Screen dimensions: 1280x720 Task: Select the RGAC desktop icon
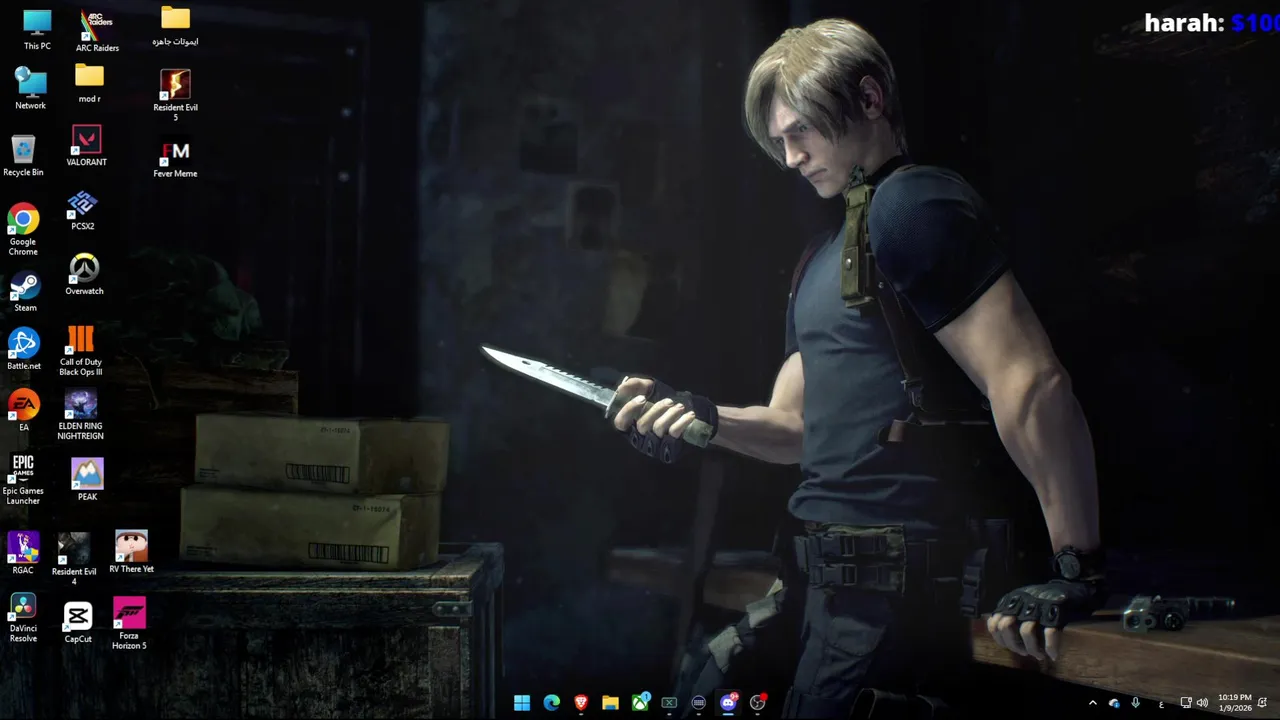pos(23,554)
